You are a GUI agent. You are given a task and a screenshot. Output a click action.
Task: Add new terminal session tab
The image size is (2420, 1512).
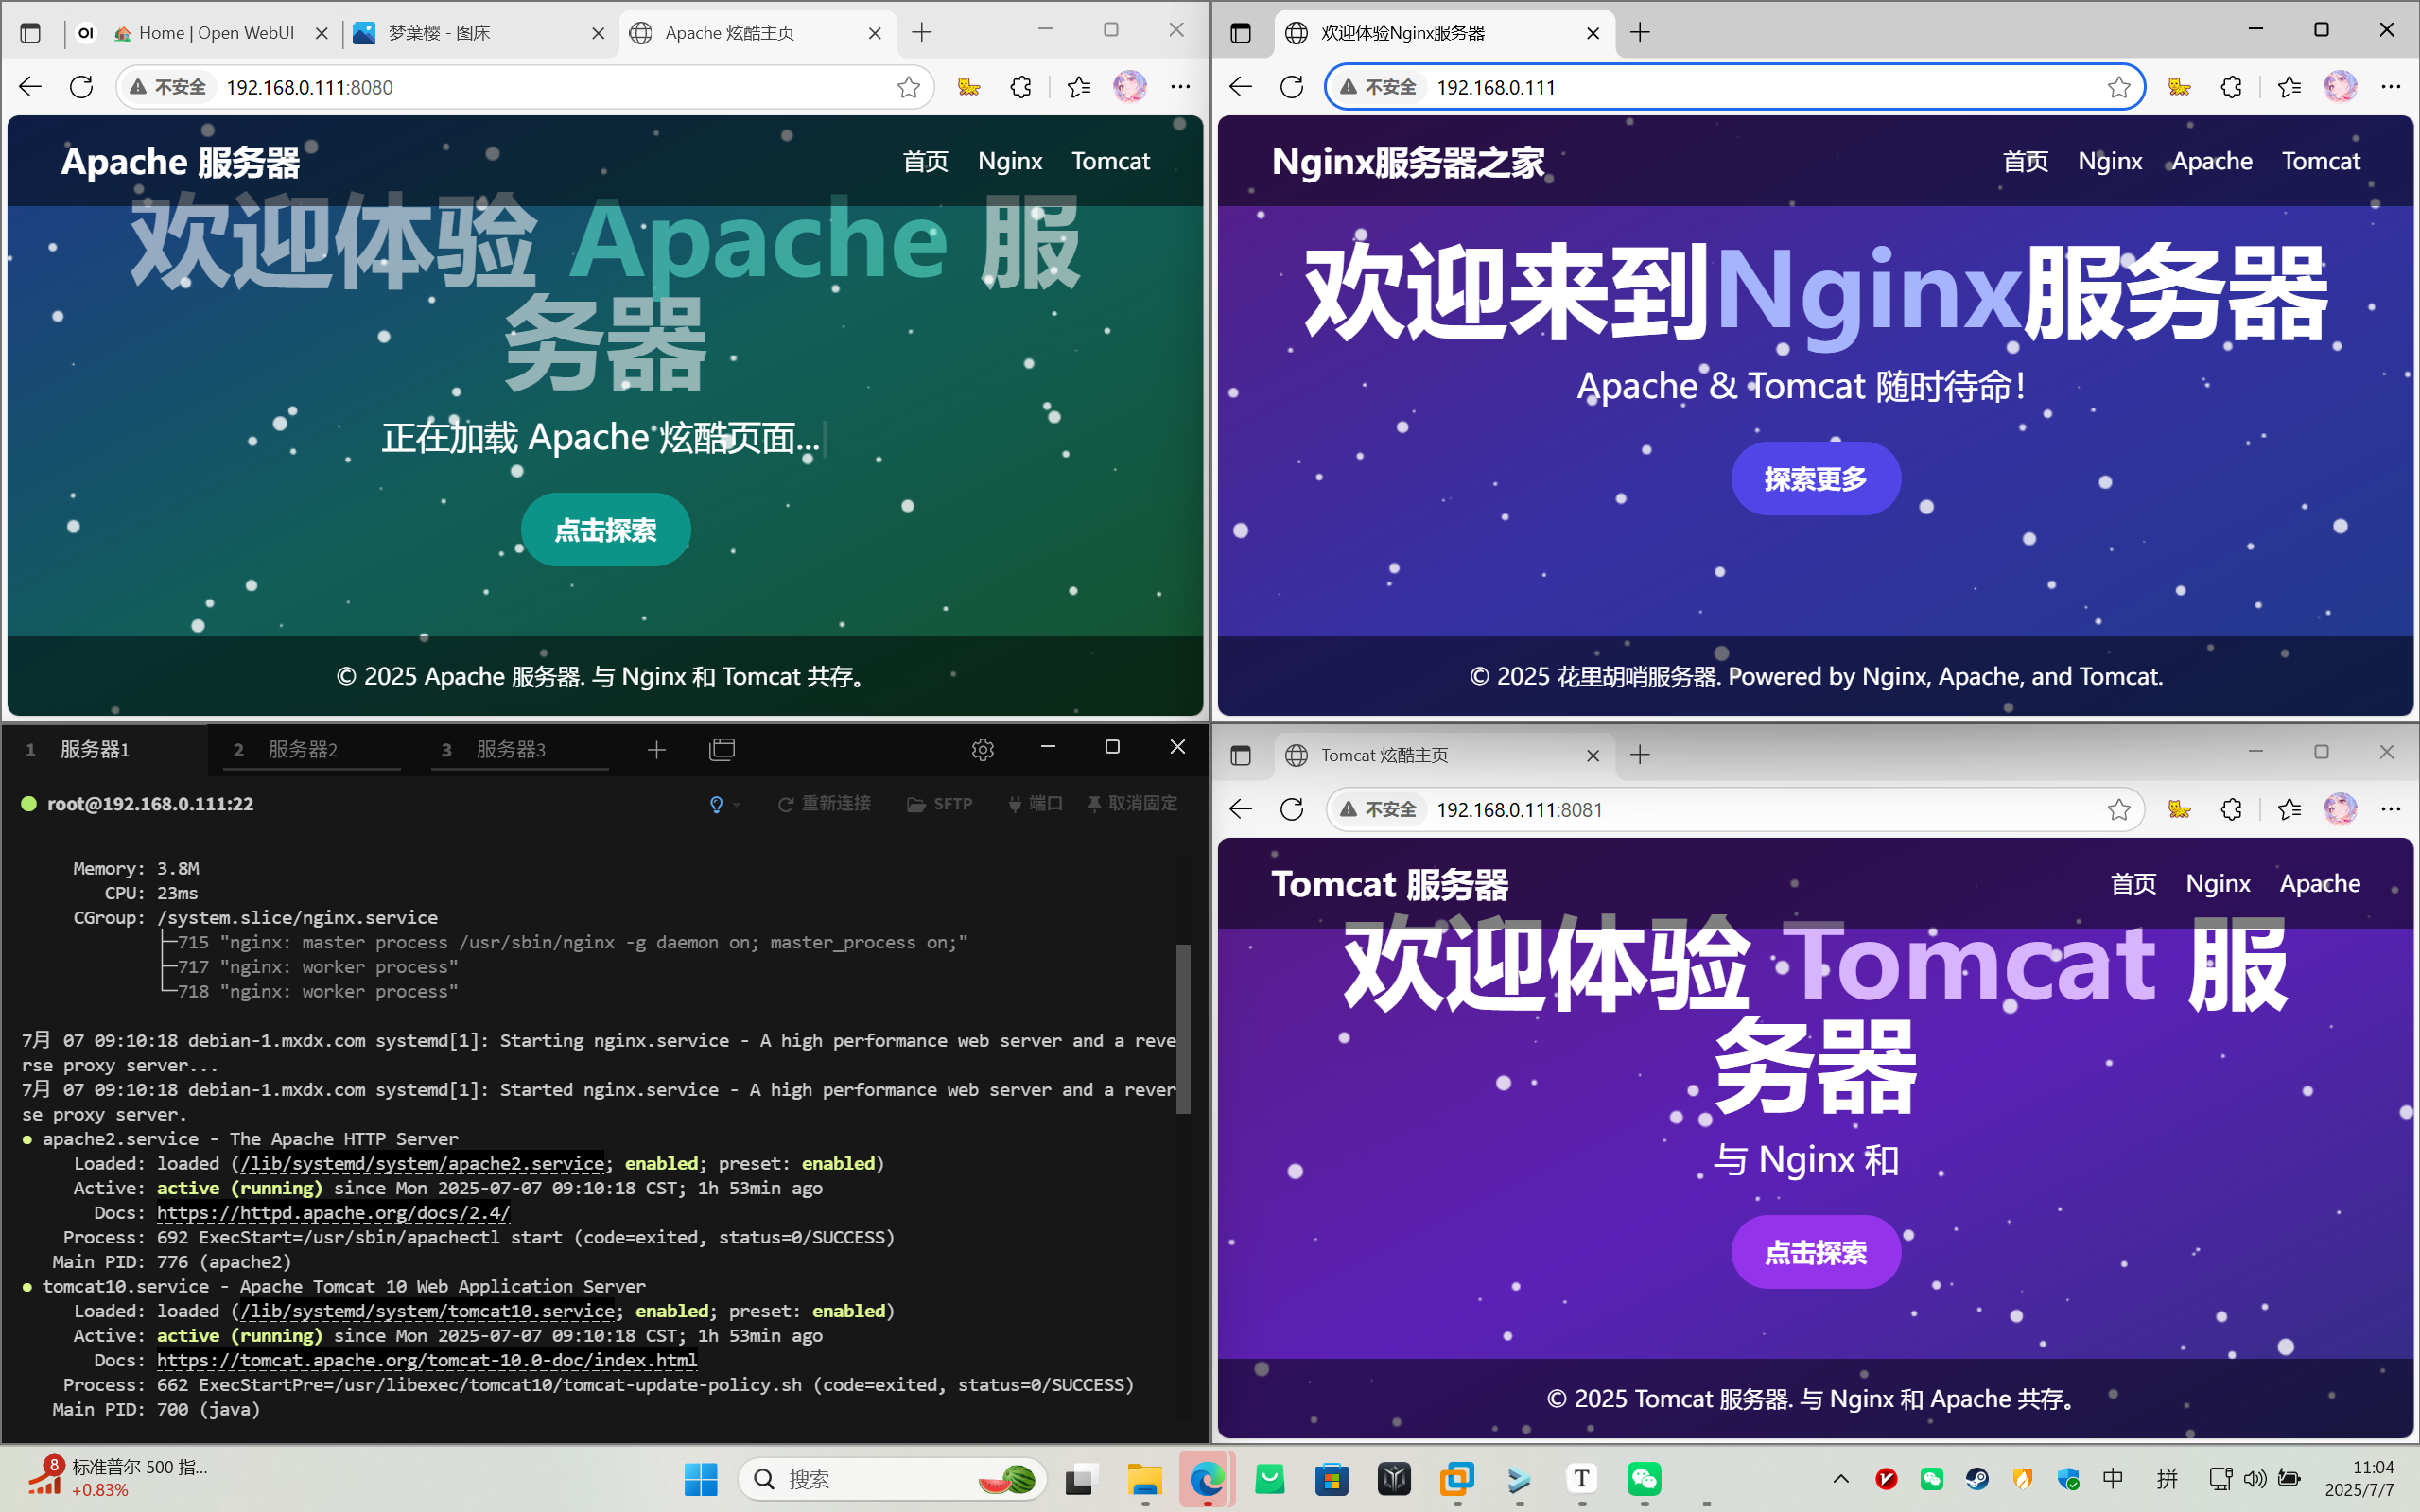click(x=656, y=749)
